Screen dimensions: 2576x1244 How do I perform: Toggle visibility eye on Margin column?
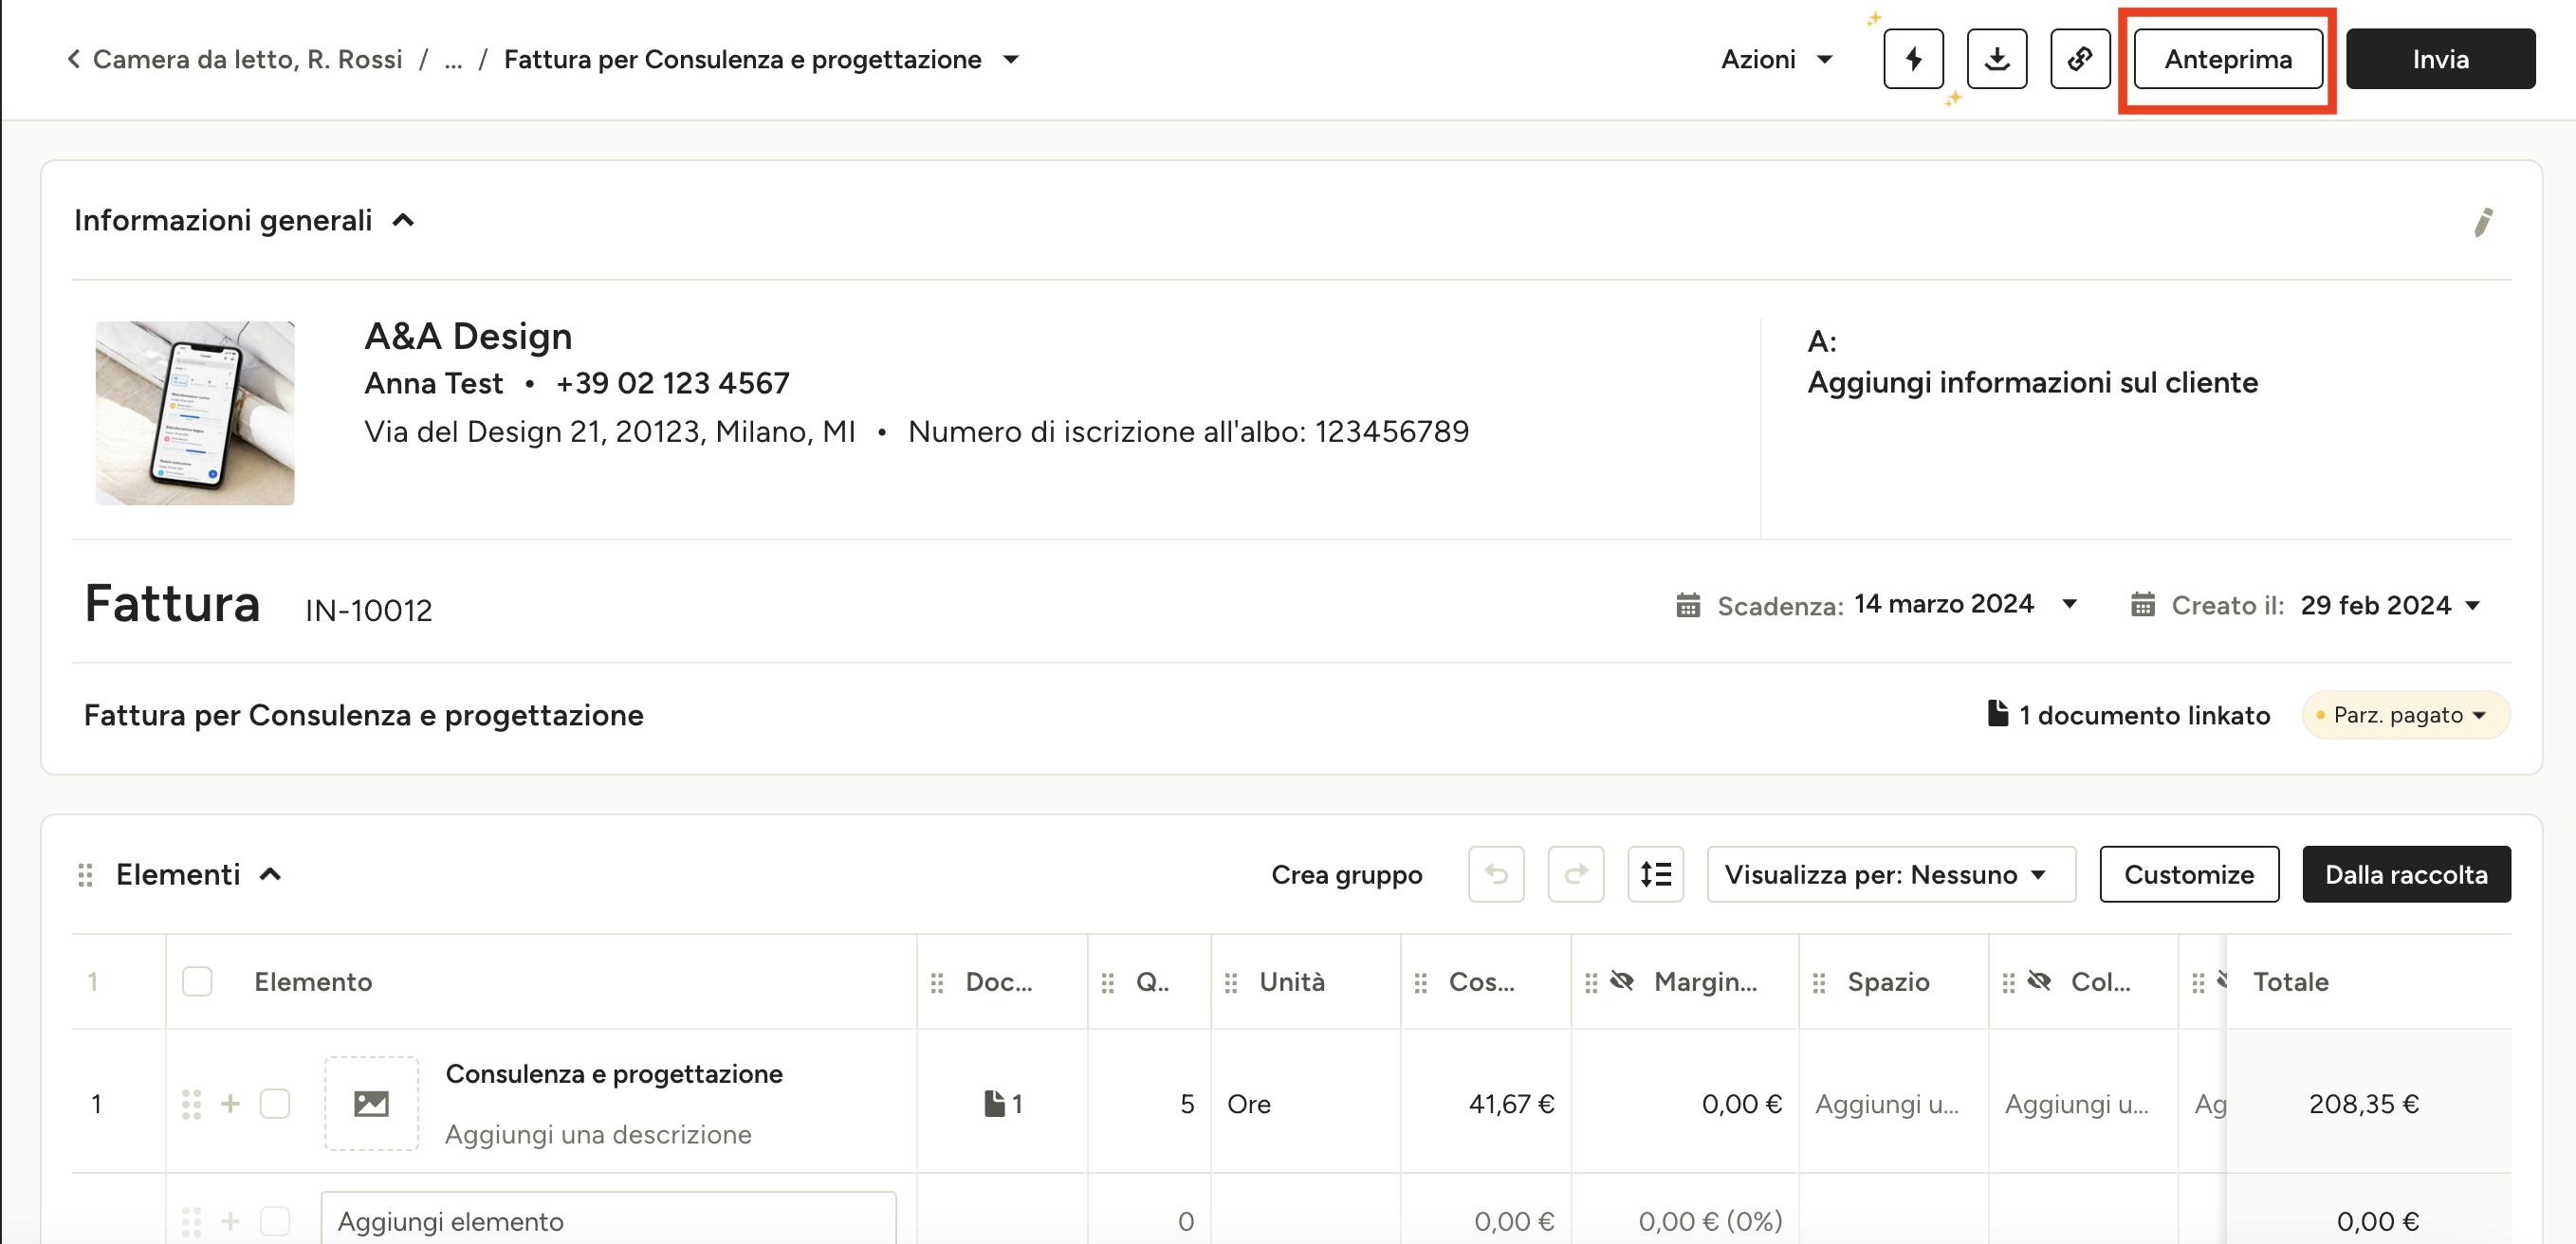coord(1622,981)
